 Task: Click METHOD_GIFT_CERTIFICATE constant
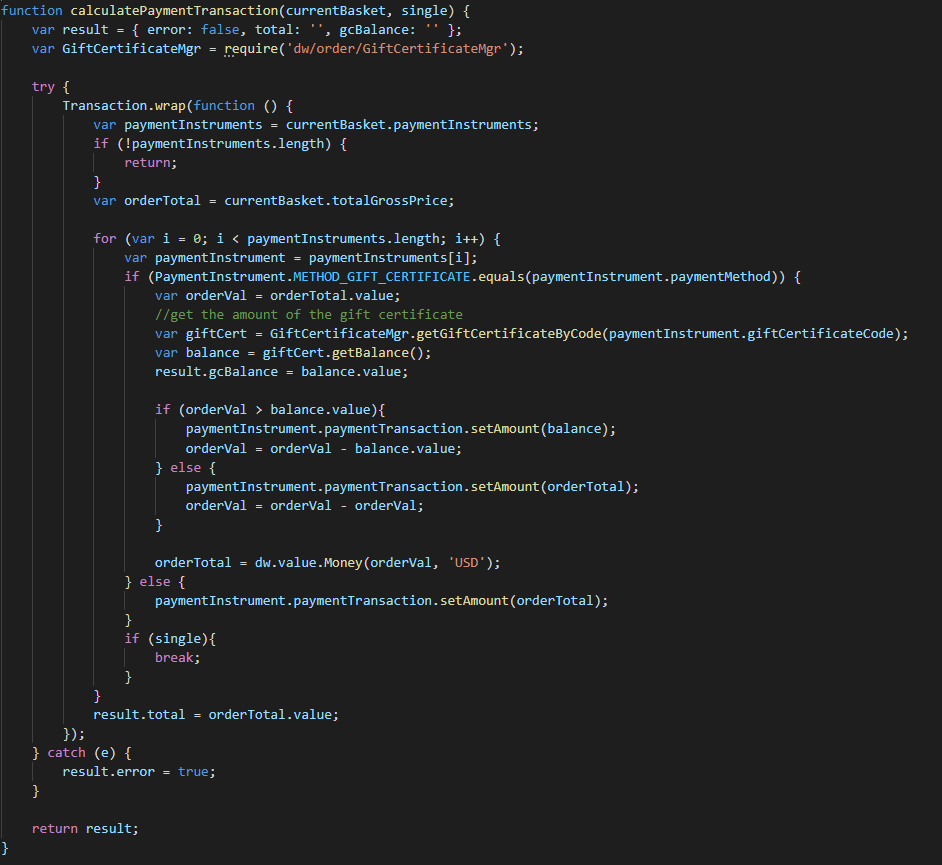[381, 277]
